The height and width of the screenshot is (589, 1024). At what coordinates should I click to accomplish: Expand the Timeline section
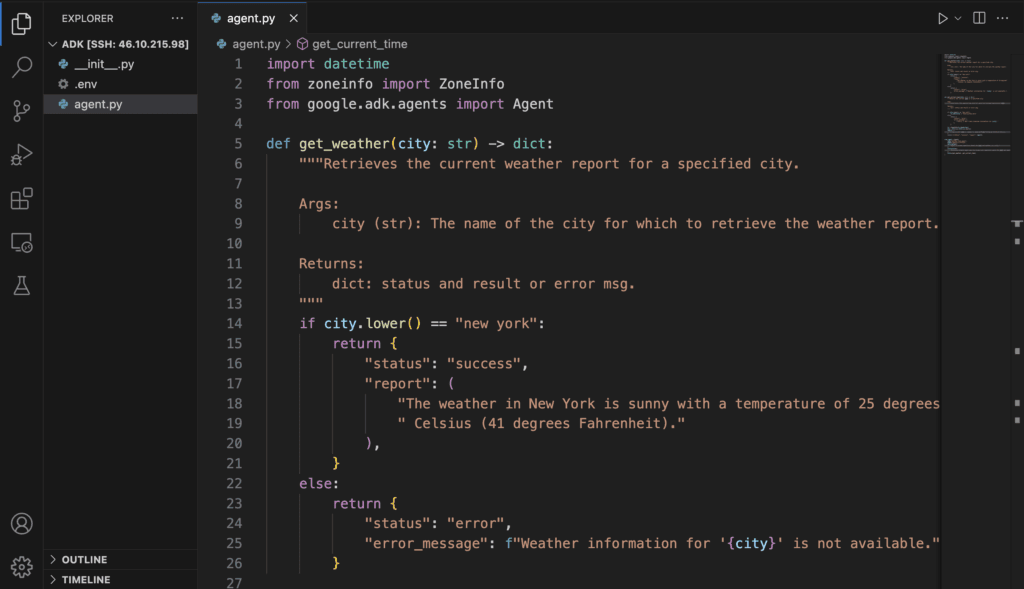click(120, 579)
